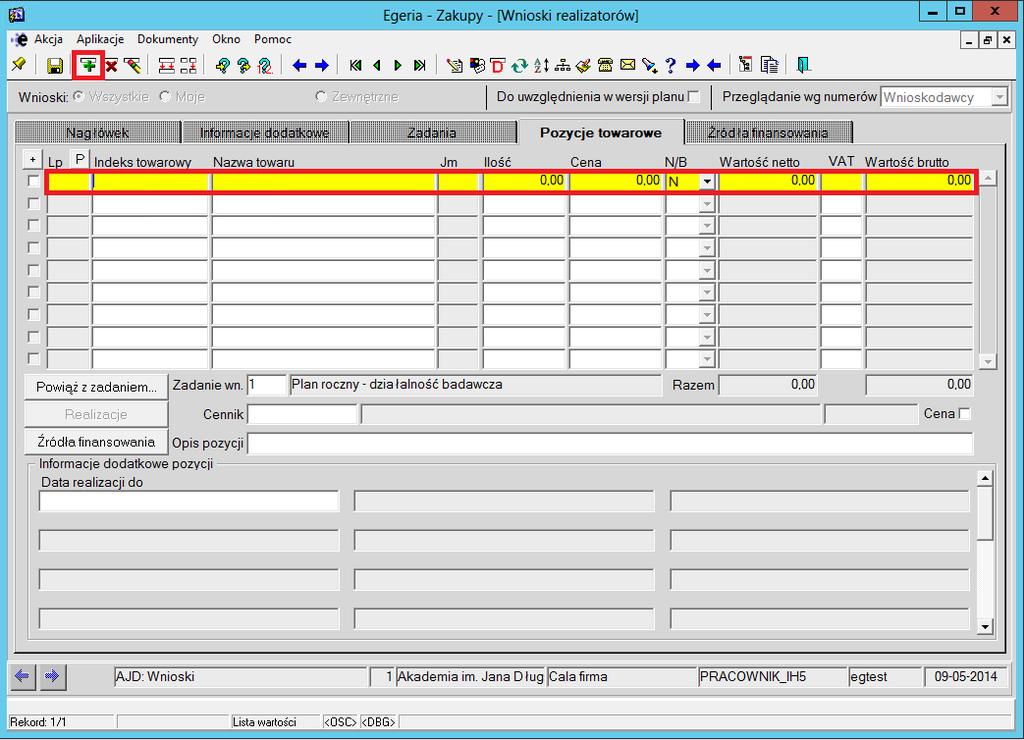1024x740 pixels.
Task: Click into the Opis pozycji field
Action: (x=610, y=443)
